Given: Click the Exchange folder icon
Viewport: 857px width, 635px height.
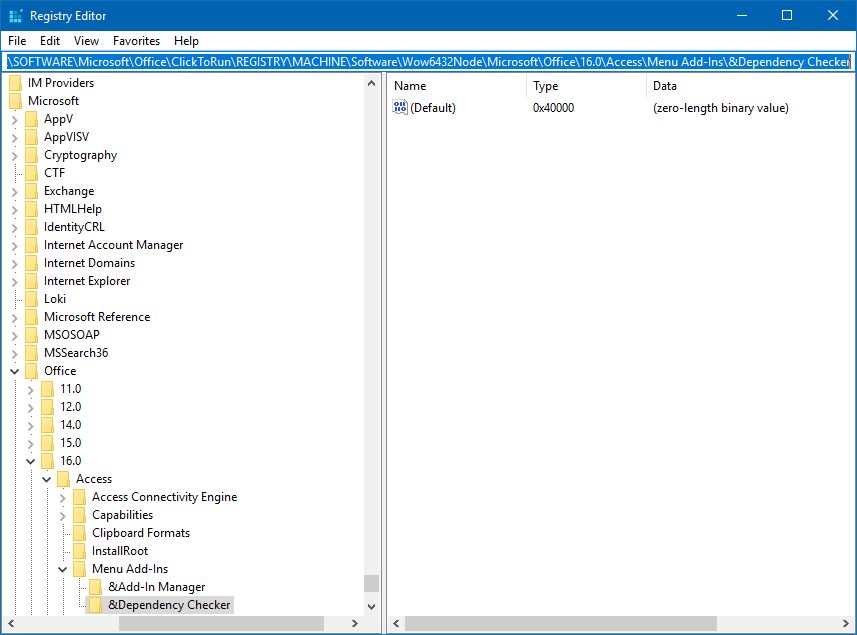Looking at the screenshot, I should (x=32, y=191).
